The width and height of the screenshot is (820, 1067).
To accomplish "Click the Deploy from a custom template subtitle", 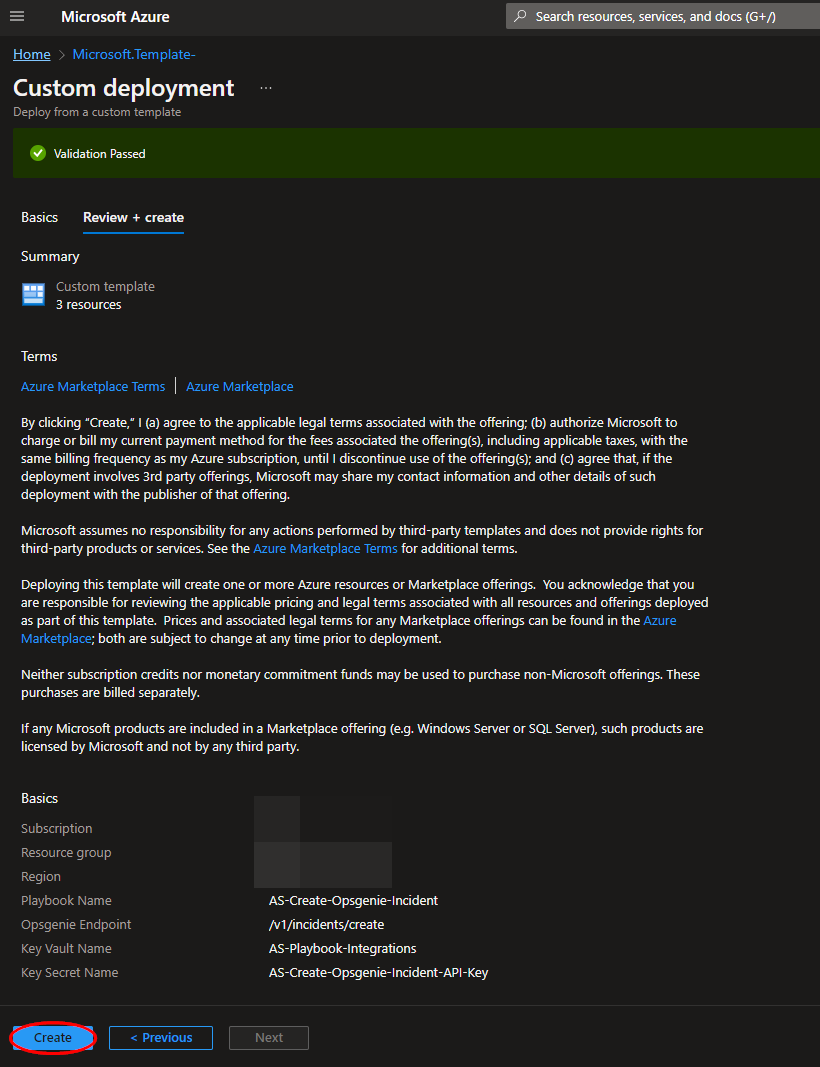I will [x=97, y=112].
